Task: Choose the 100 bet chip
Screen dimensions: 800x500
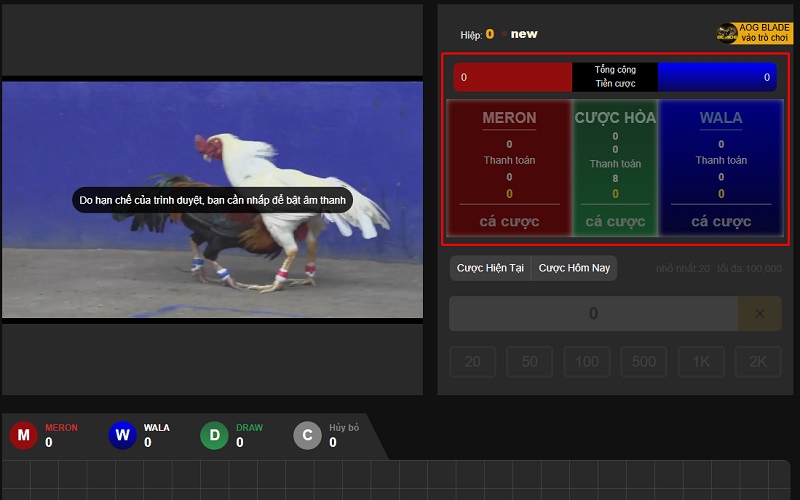Action: [587, 361]
